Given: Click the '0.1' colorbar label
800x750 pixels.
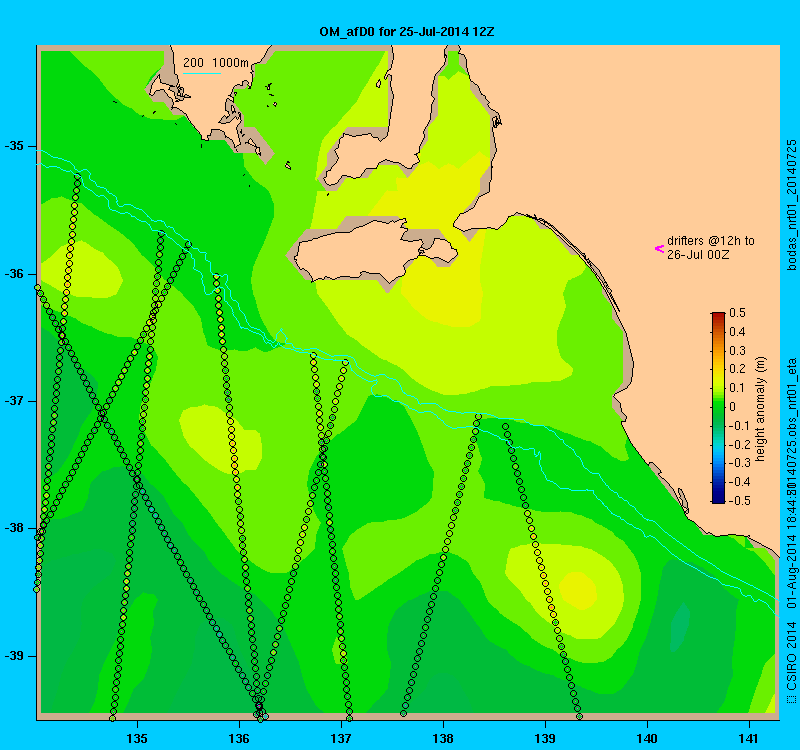Looking at the screenshot, I should coord(737,388).
